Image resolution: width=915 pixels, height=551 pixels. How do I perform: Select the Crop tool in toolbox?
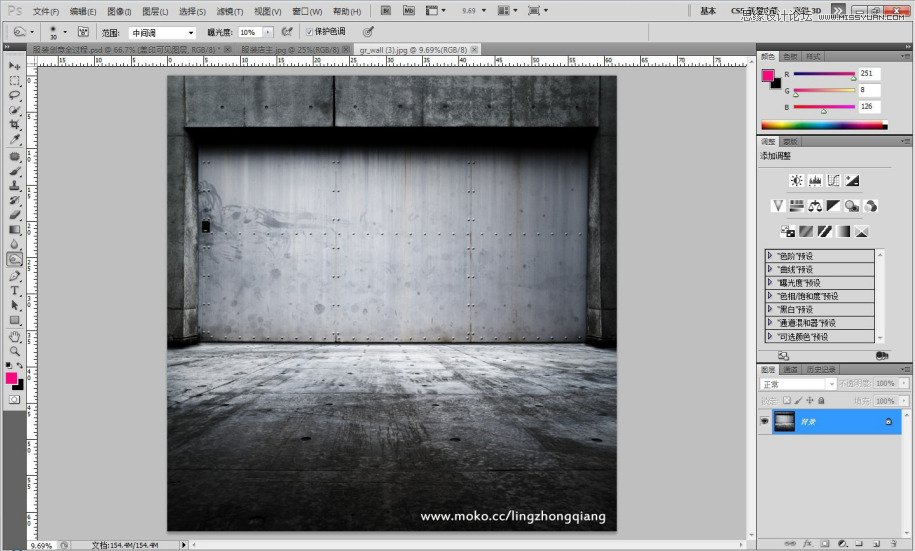point(15,124)
